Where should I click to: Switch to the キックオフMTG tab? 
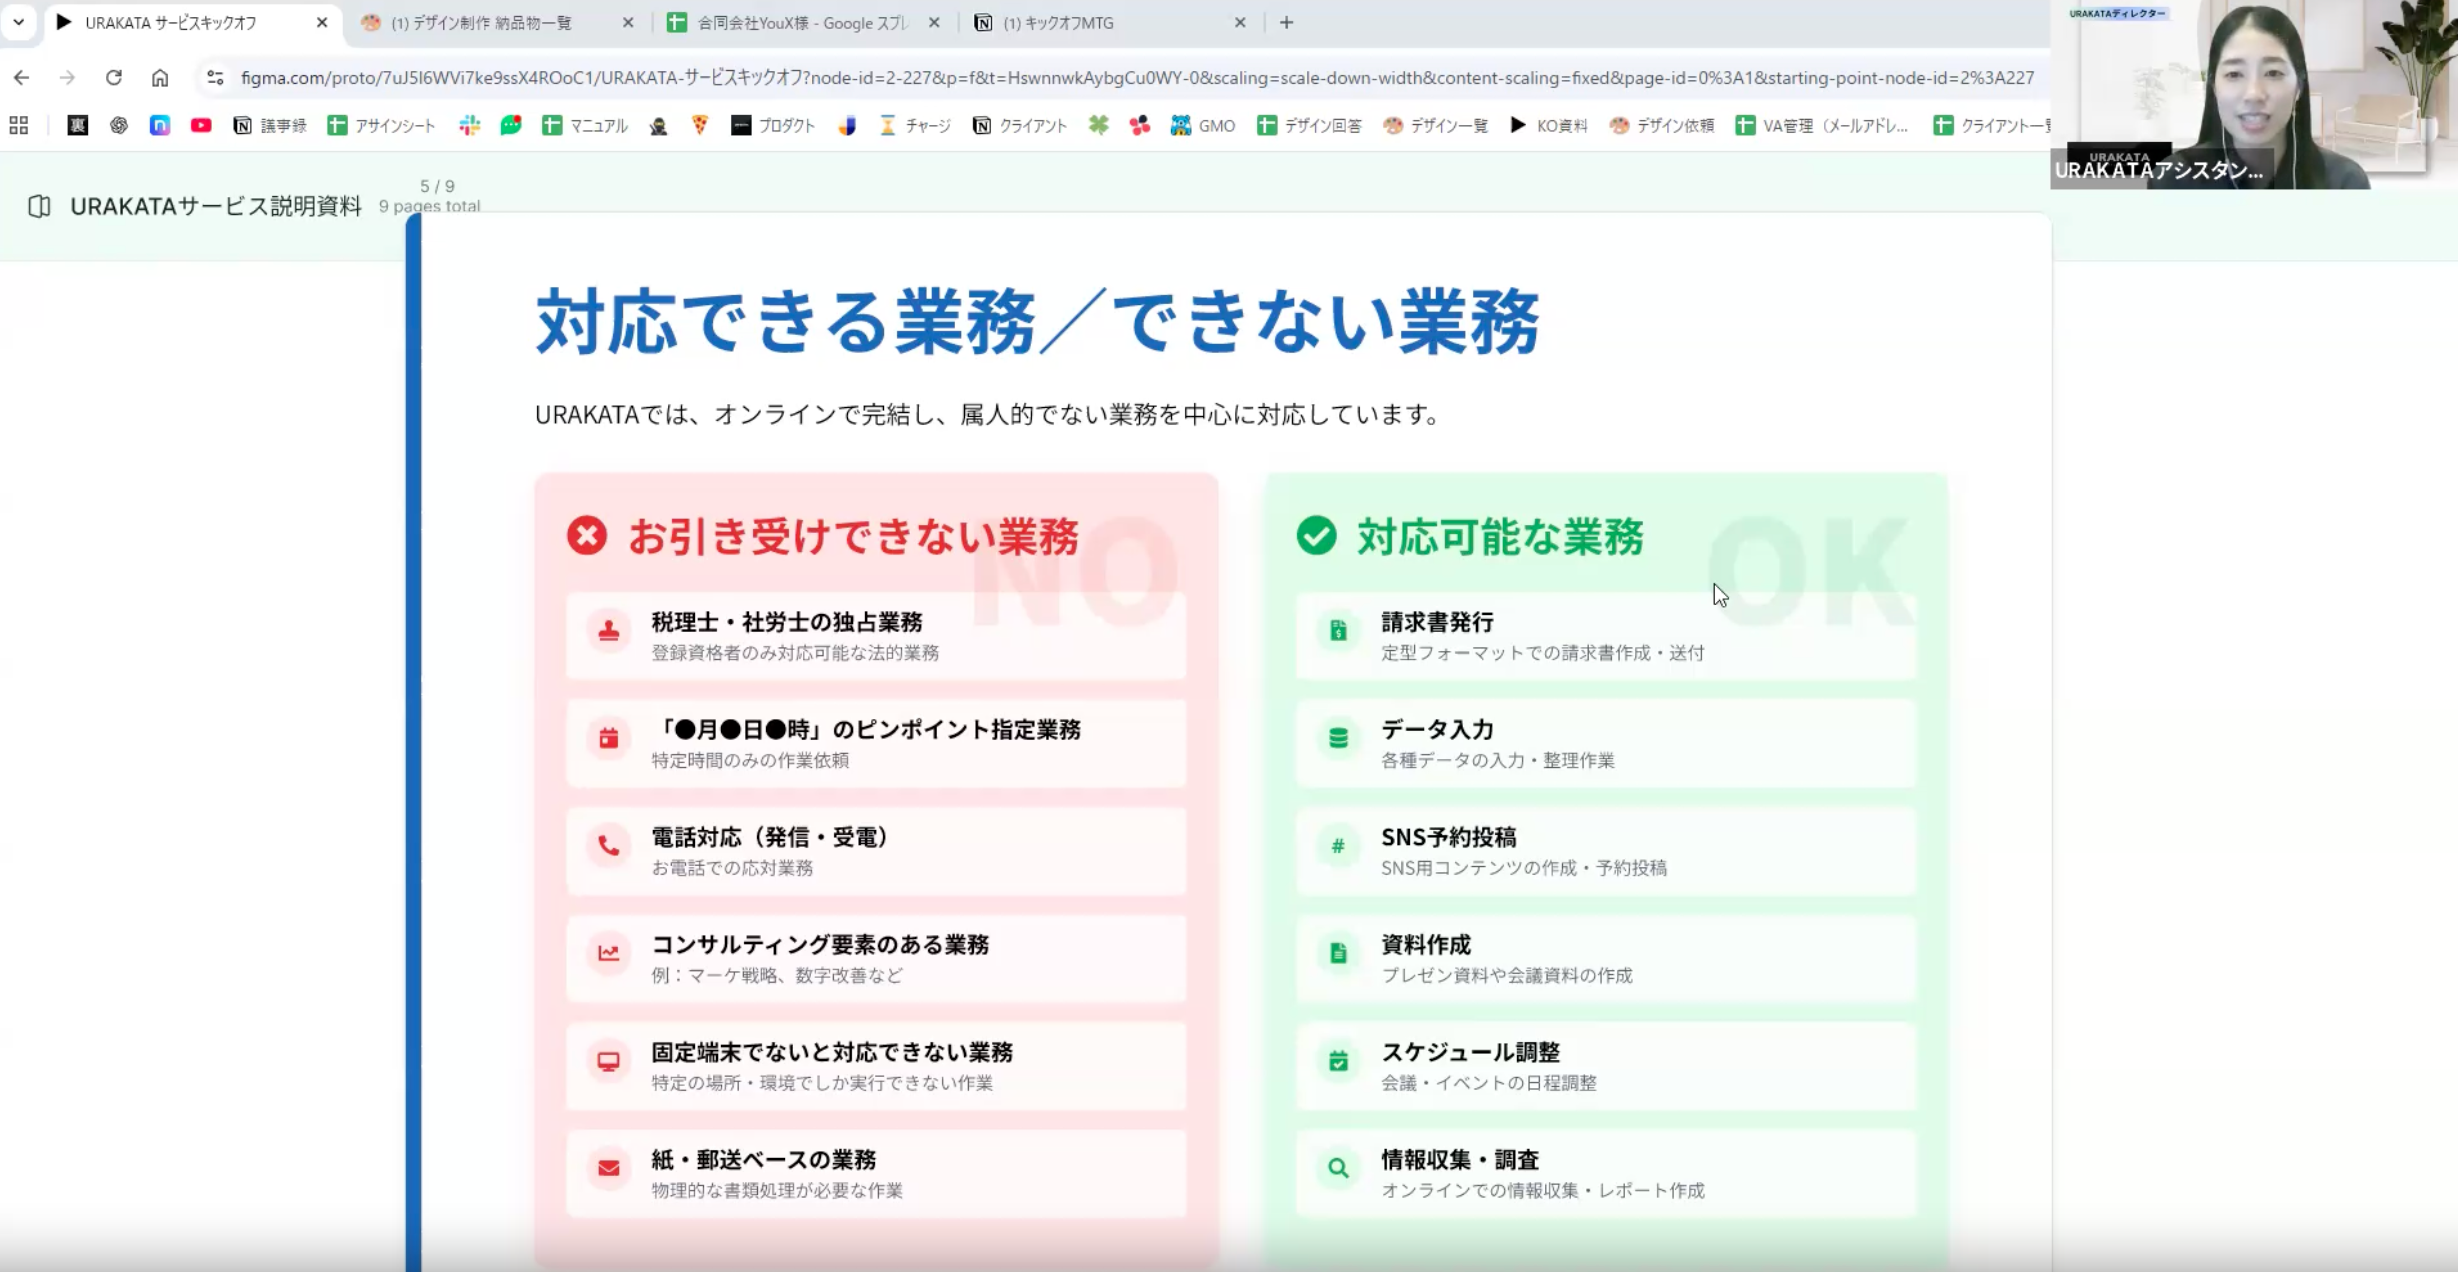[1060, 22]
